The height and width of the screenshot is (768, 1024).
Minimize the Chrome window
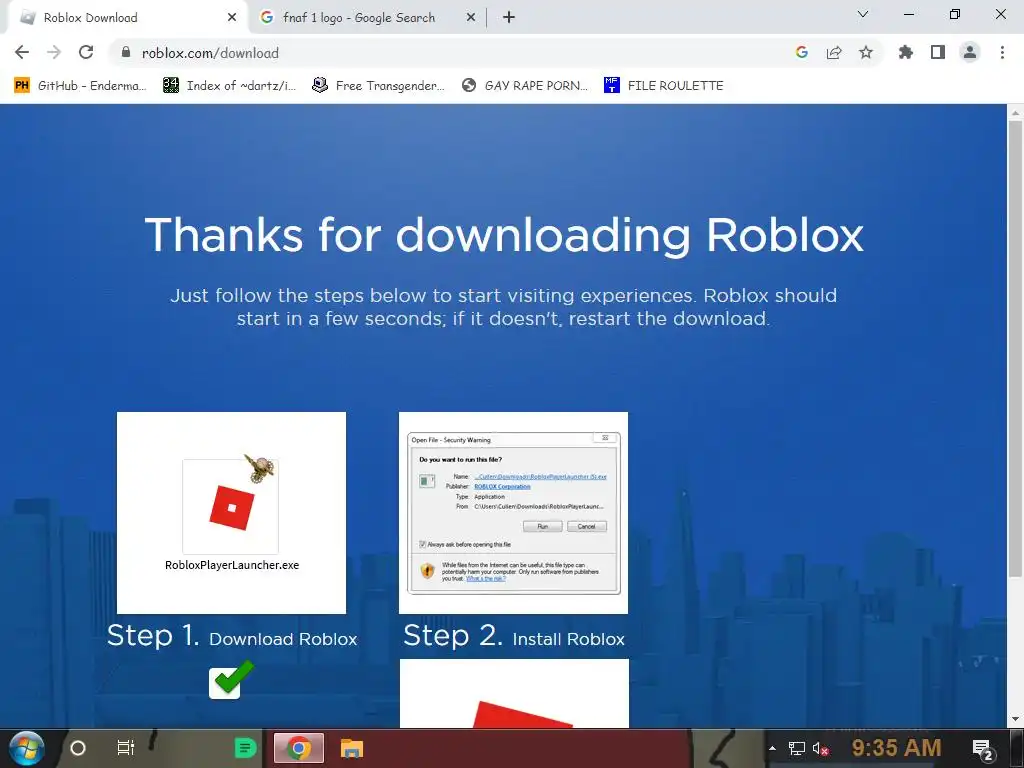pyautogui.click(x=908, y=14)
